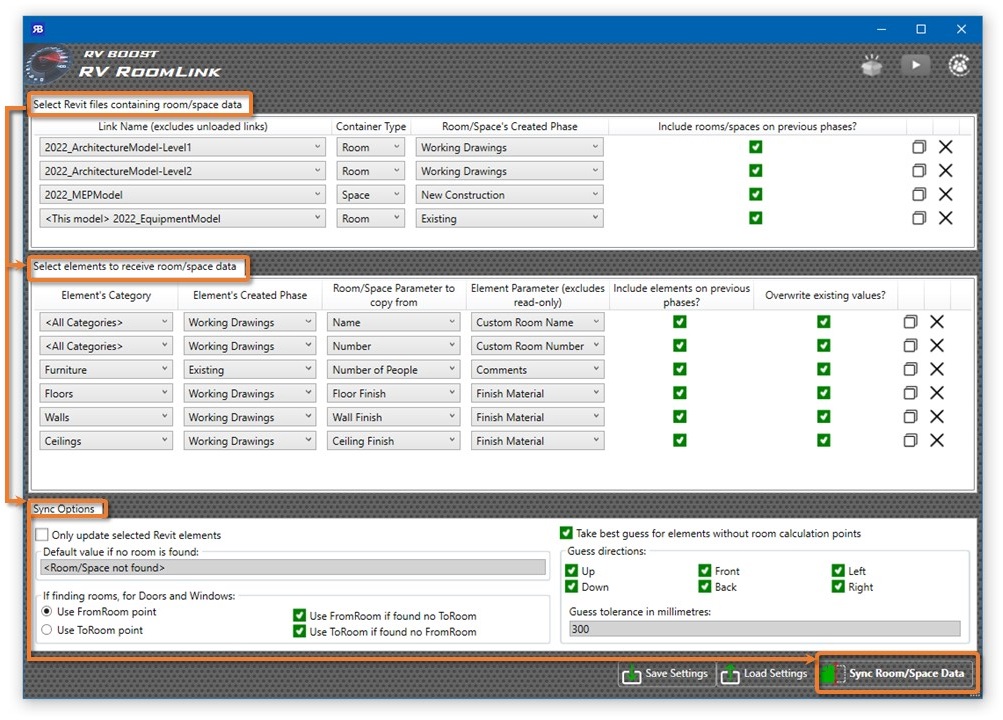
Task: Duplicate the Floors element row
Action: [910, 393]
